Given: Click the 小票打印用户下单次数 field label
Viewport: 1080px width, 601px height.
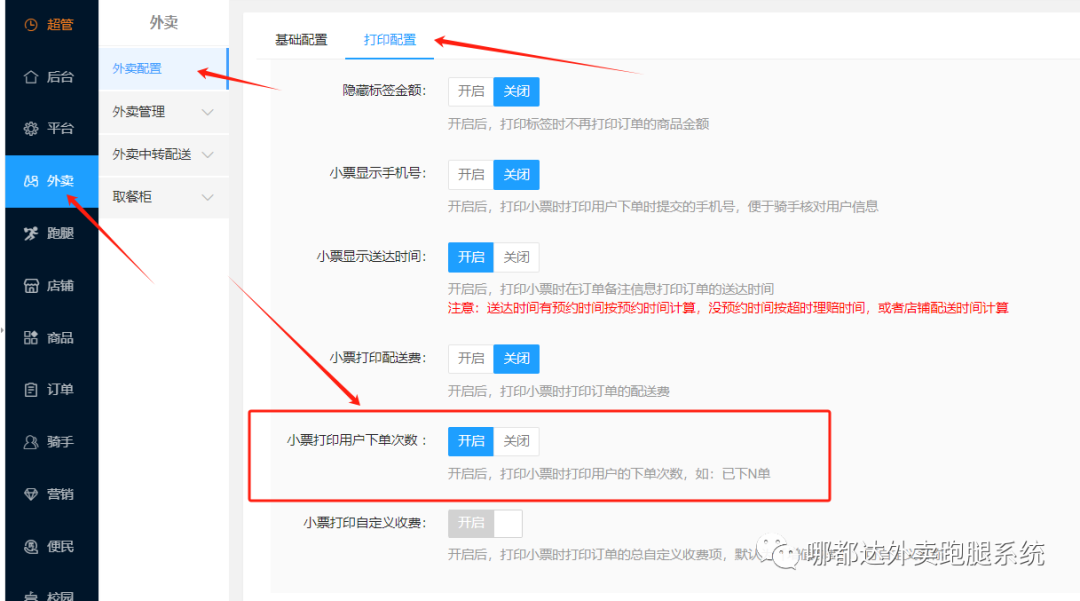Looking at the screenshot, I should coord(357,441).
